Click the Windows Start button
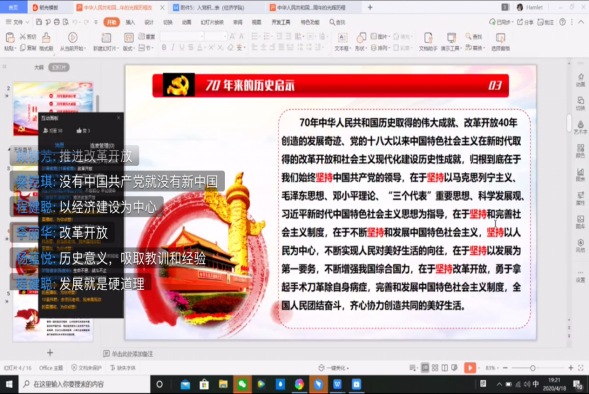This screenshot has width=589, height=394. coord(9,384)
